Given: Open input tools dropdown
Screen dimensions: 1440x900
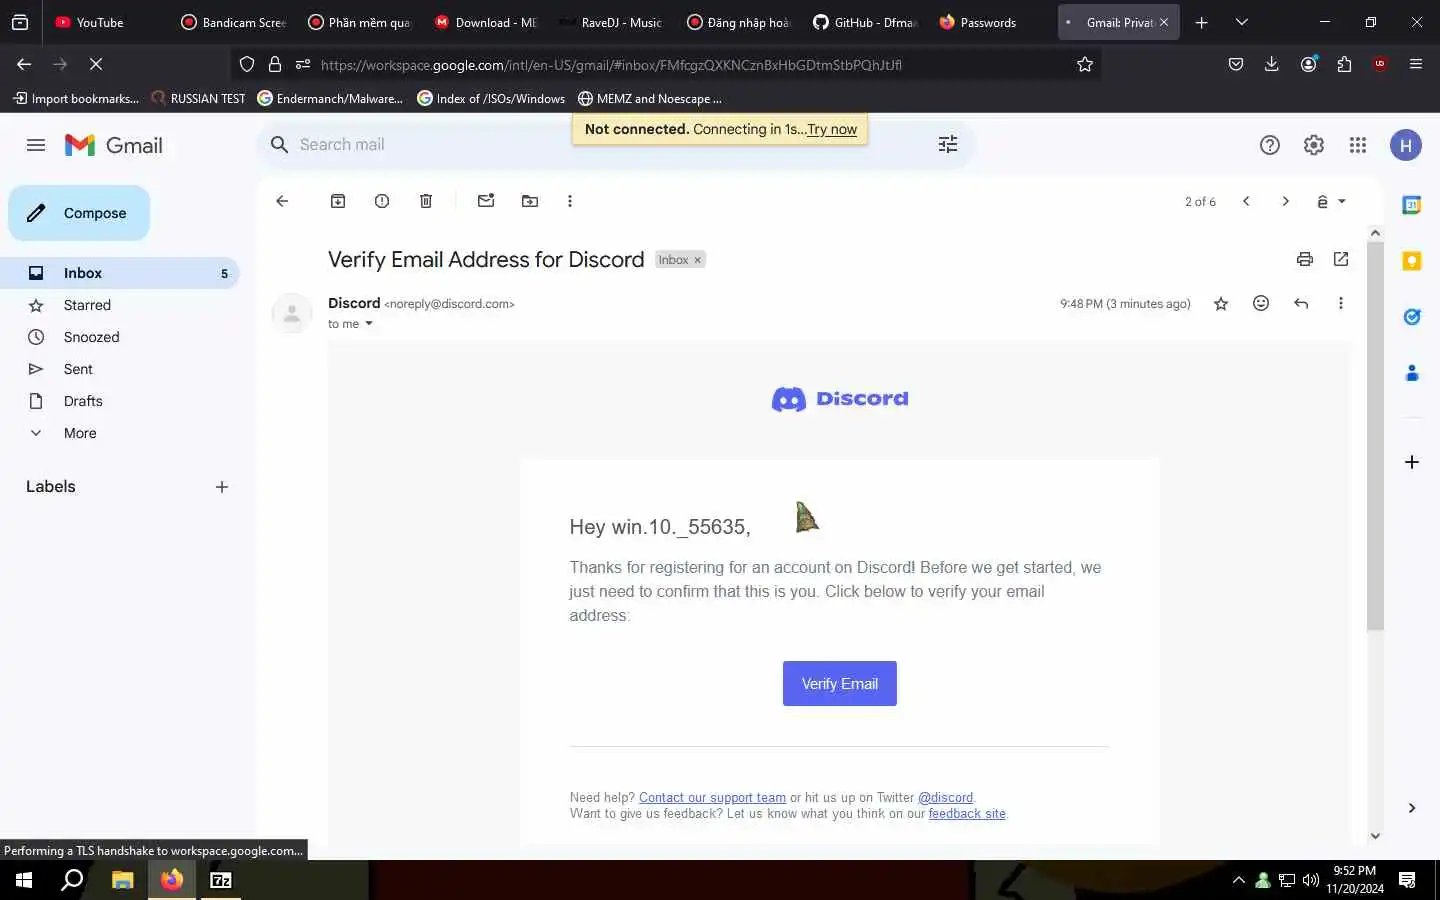Looking at the screenshot, I should click(x=1331, y=201).
